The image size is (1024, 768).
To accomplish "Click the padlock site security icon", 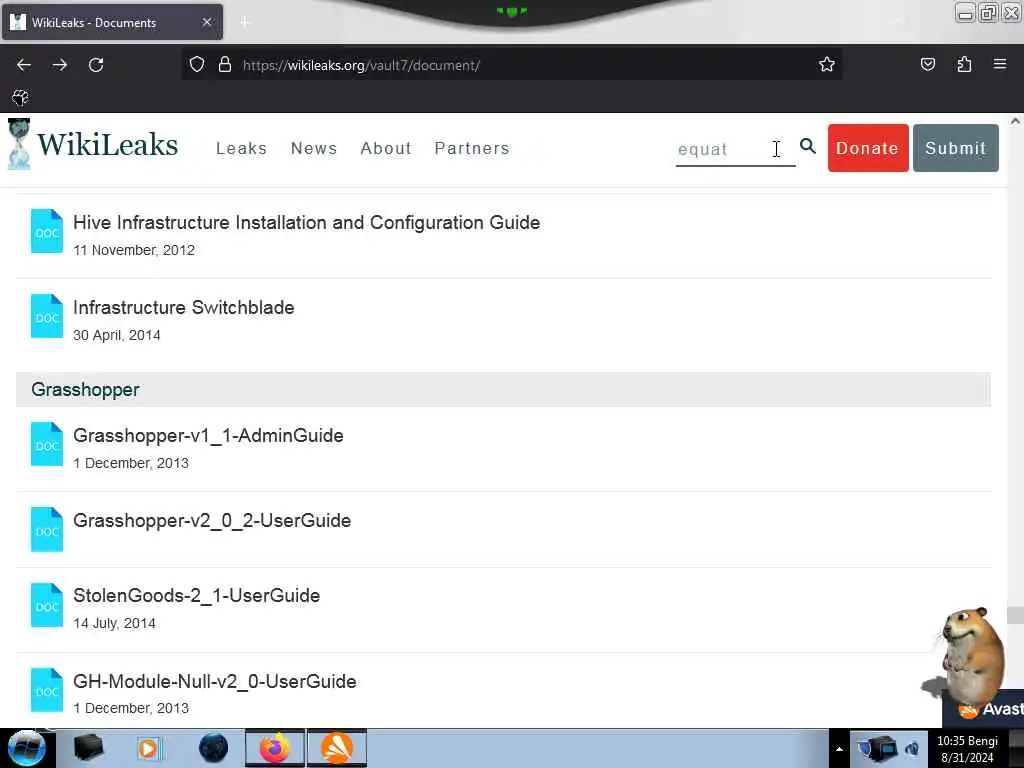I will tap(225, 65).
